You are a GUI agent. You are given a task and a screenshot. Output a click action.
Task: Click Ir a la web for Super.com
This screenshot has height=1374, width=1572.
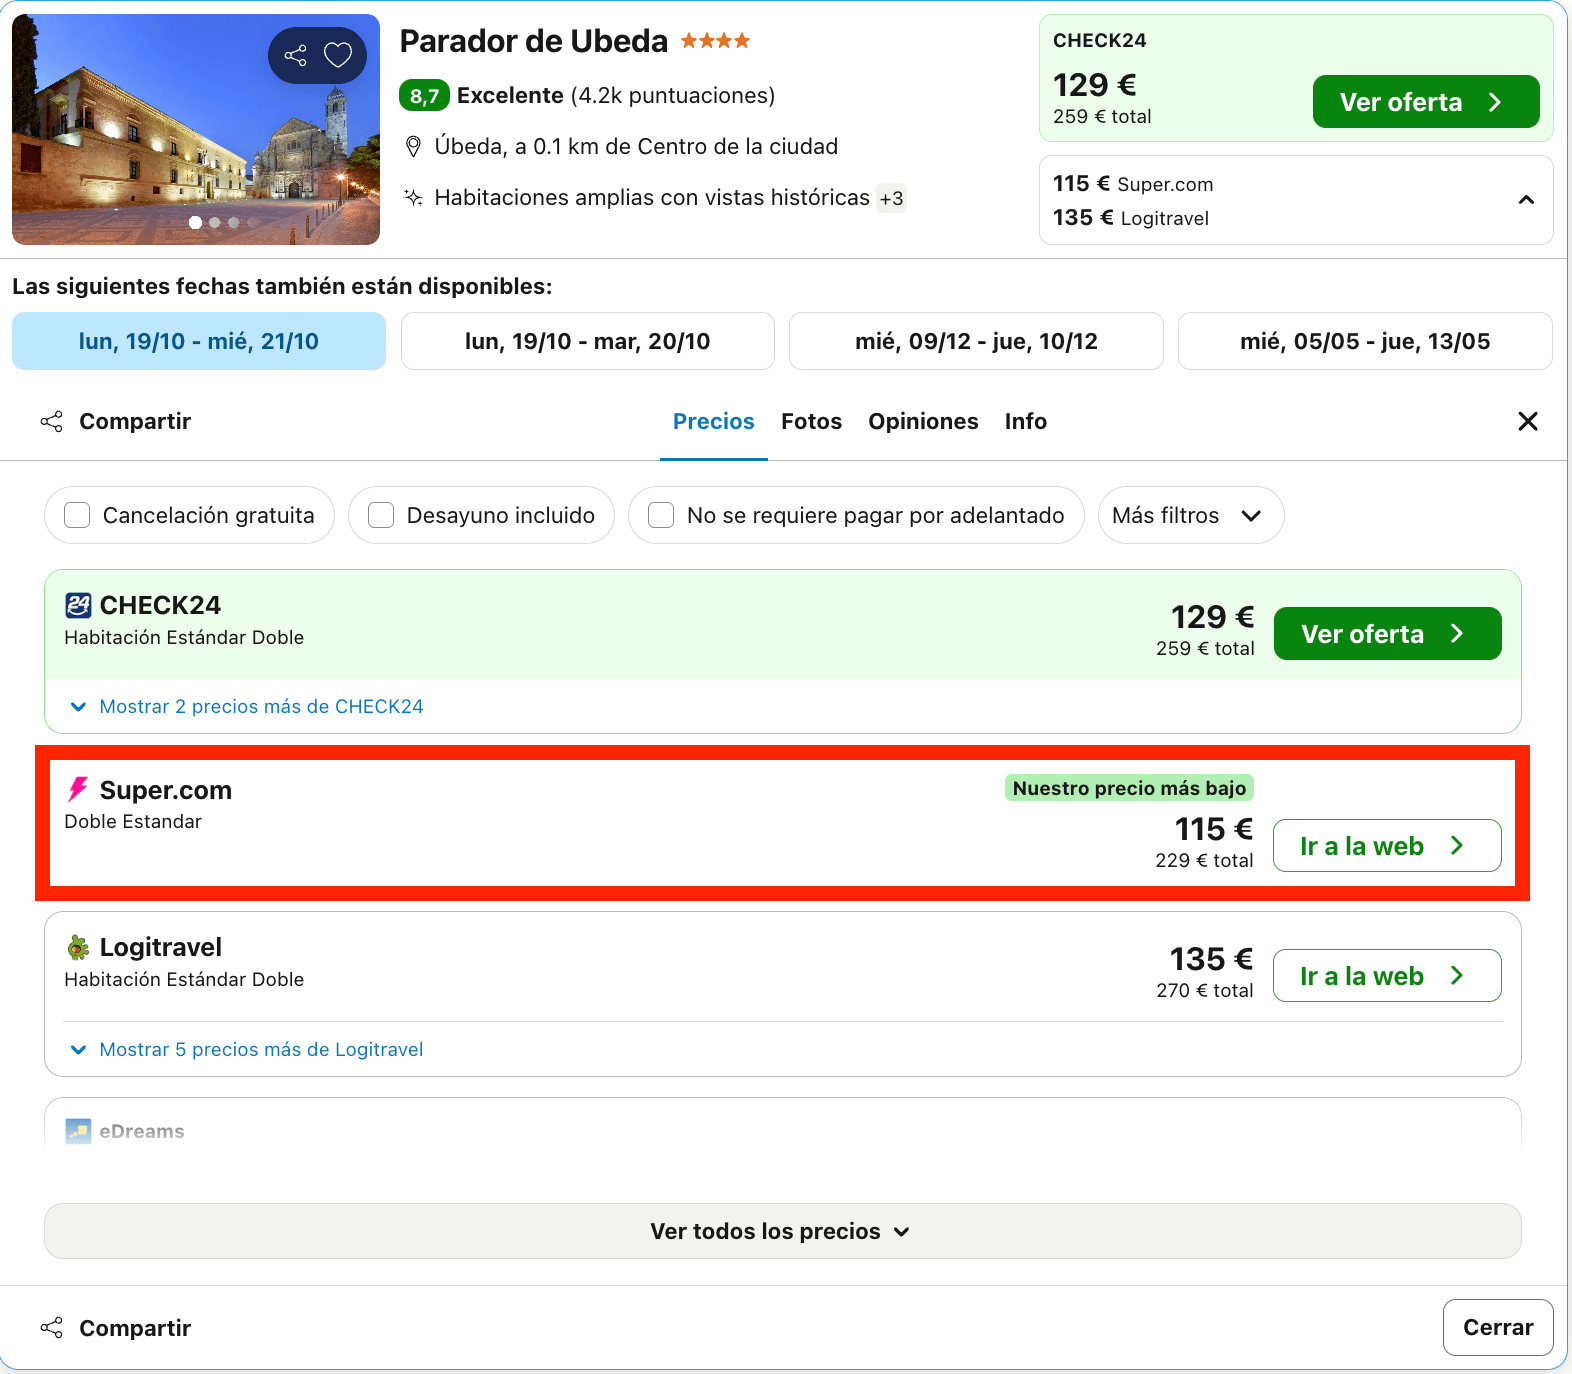pos(1387,846)
